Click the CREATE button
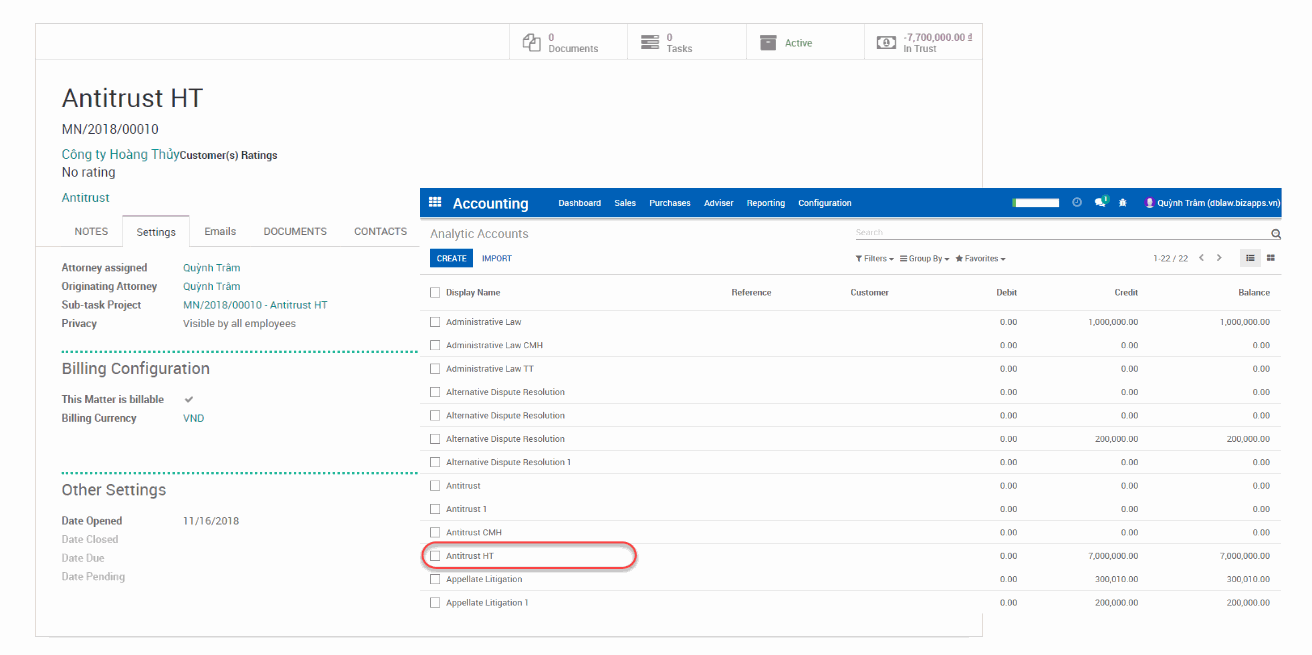The width and height of the screenshot is (1312, 655). click(x=451, y=257)
